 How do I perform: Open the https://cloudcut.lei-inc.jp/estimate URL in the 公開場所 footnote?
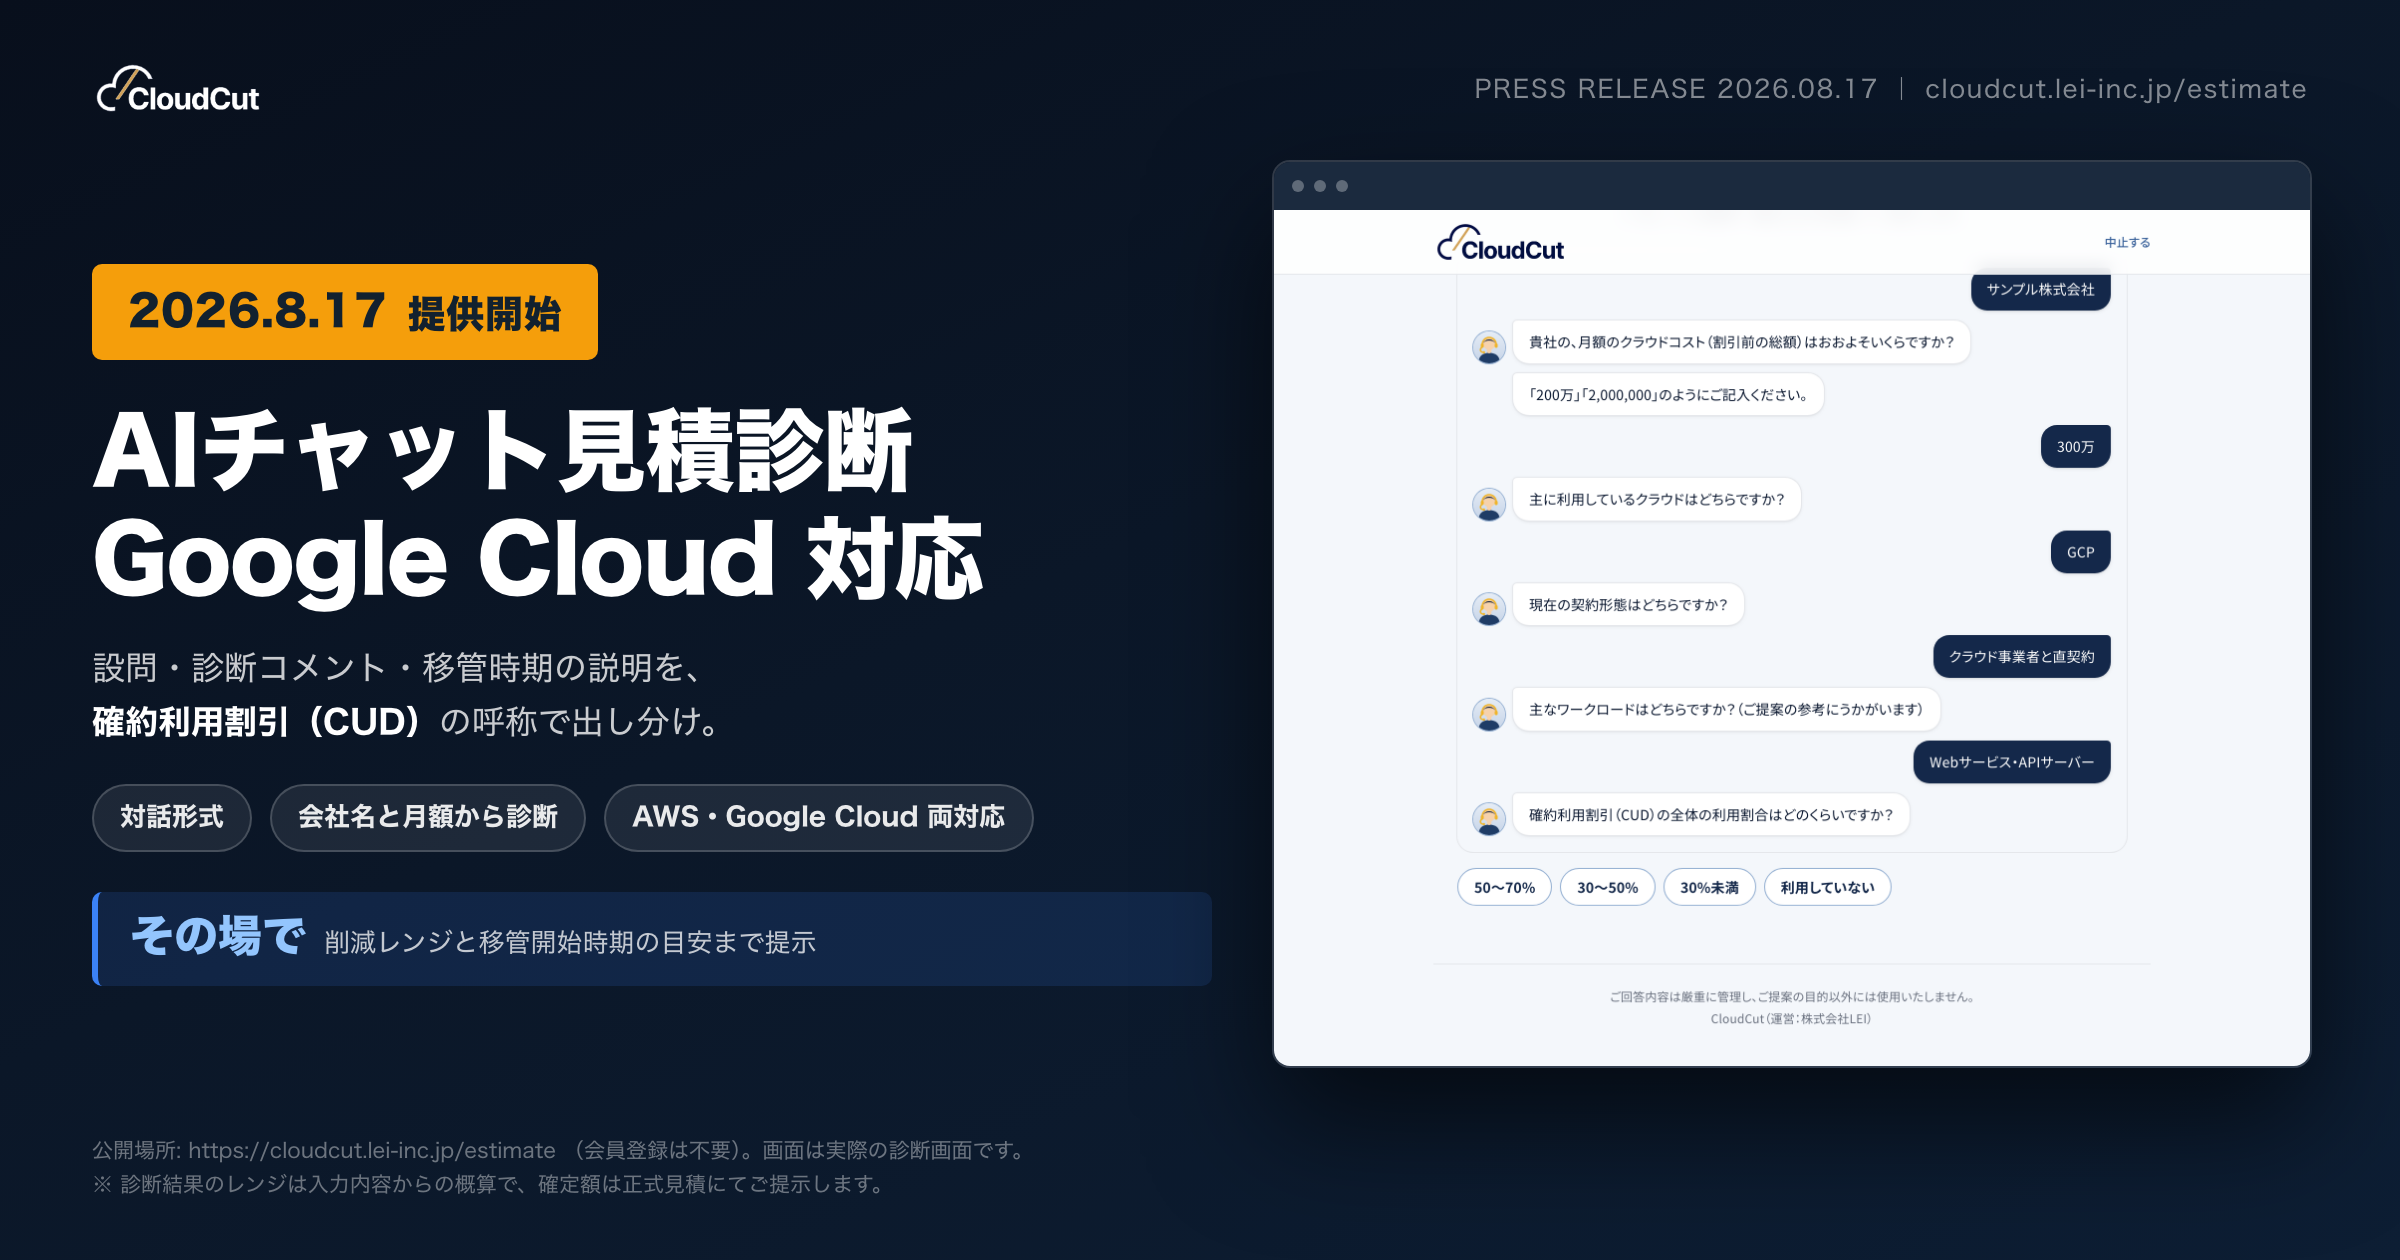click(x=372, y=1150)
